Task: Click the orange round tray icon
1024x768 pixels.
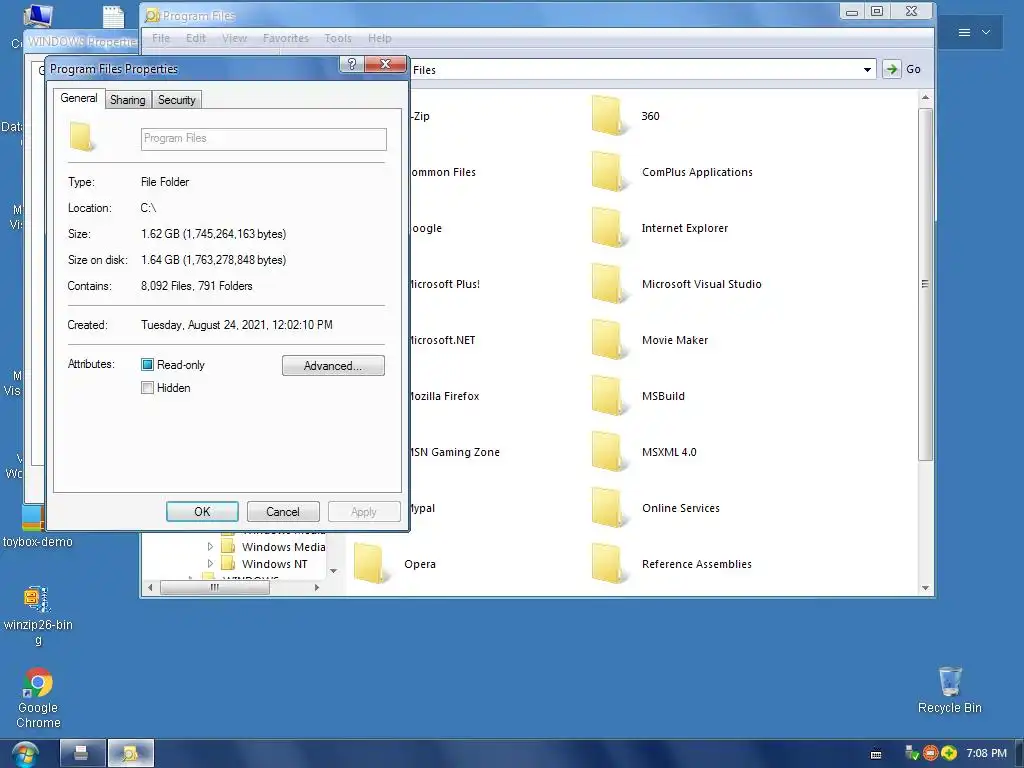Action: (x=931, y=753)
